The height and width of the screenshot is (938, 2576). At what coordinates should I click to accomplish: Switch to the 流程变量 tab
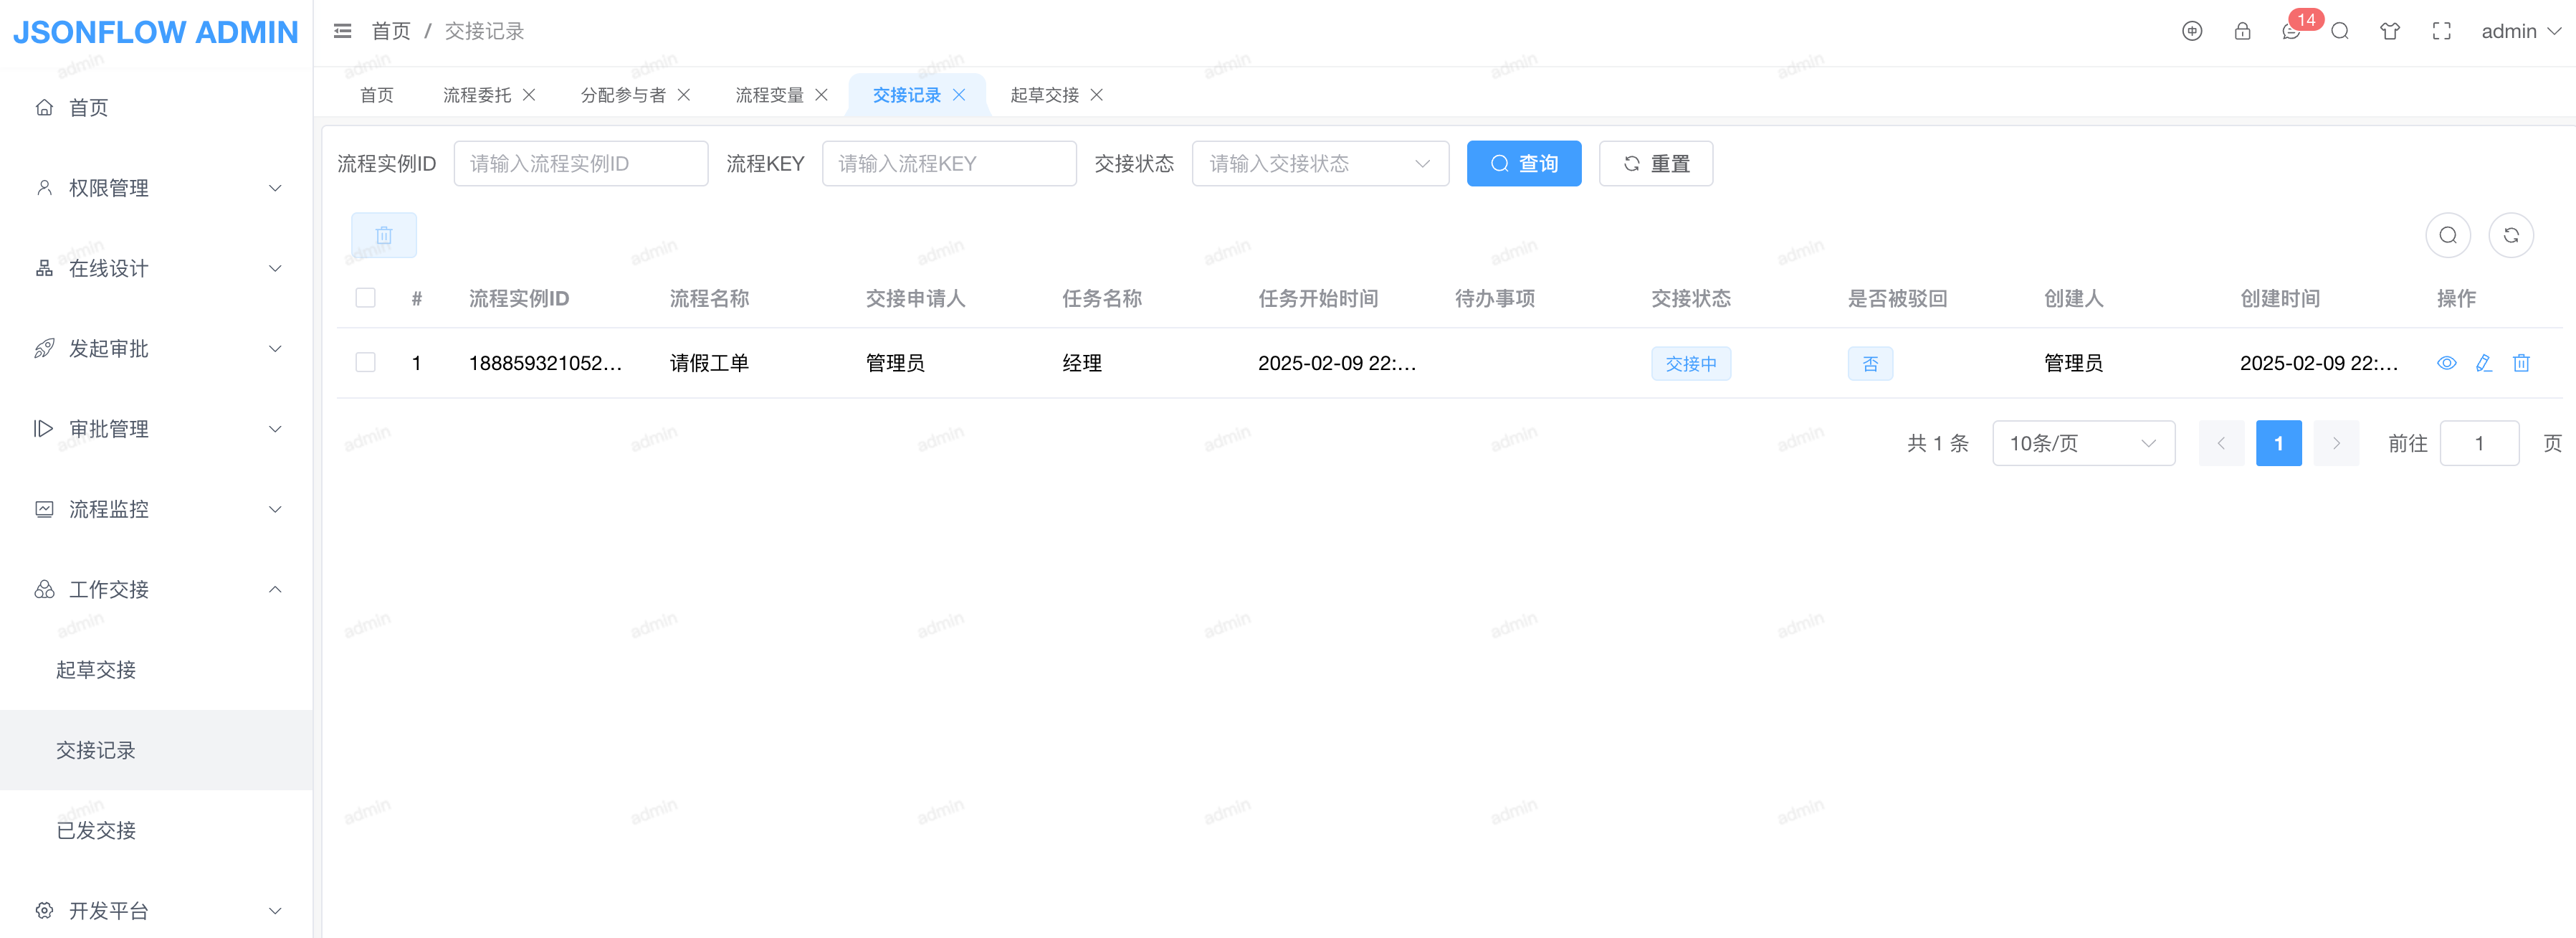(769, 95)
